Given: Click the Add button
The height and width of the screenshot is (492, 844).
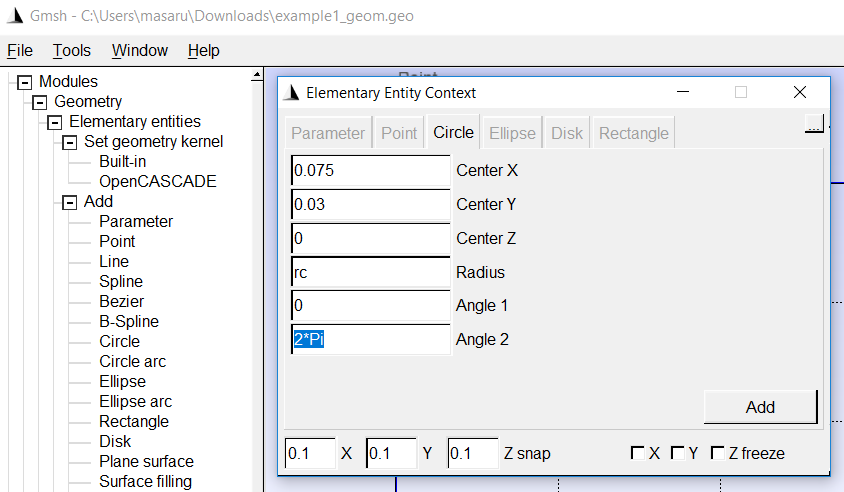Looking at the screenshot, I should tap(760, 407).
